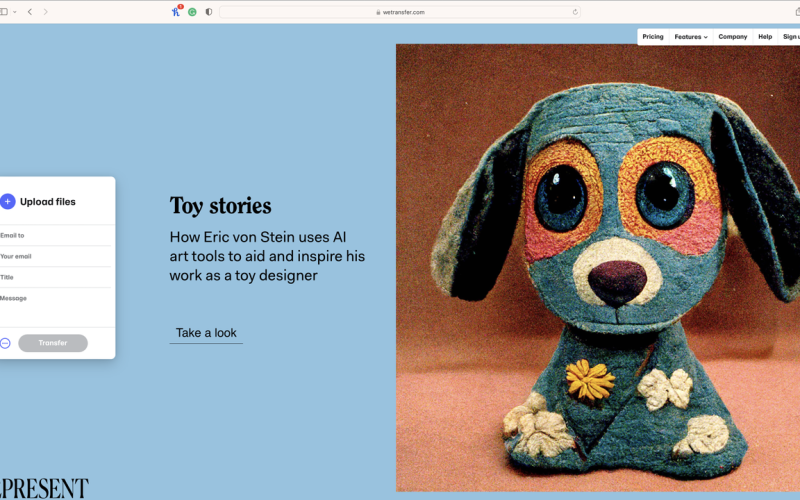800x500 pixels.
Task: Click the Eric von Stein description text
Action: 267,256
